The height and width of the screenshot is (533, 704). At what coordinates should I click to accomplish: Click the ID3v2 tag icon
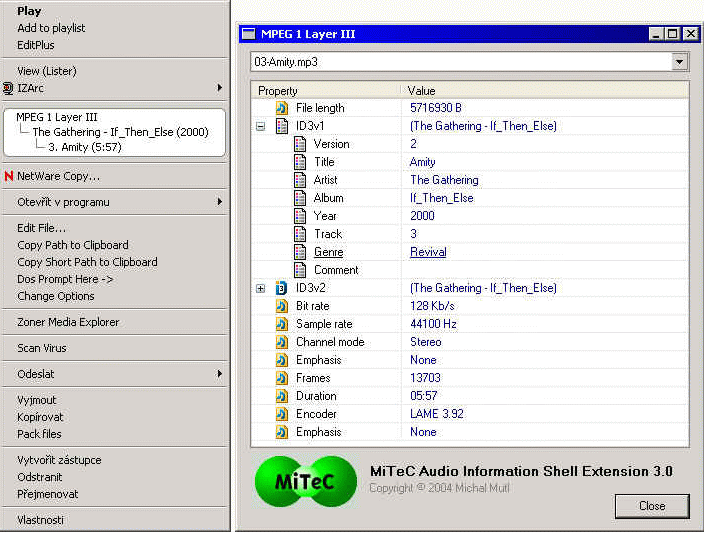tap(282, 288)
